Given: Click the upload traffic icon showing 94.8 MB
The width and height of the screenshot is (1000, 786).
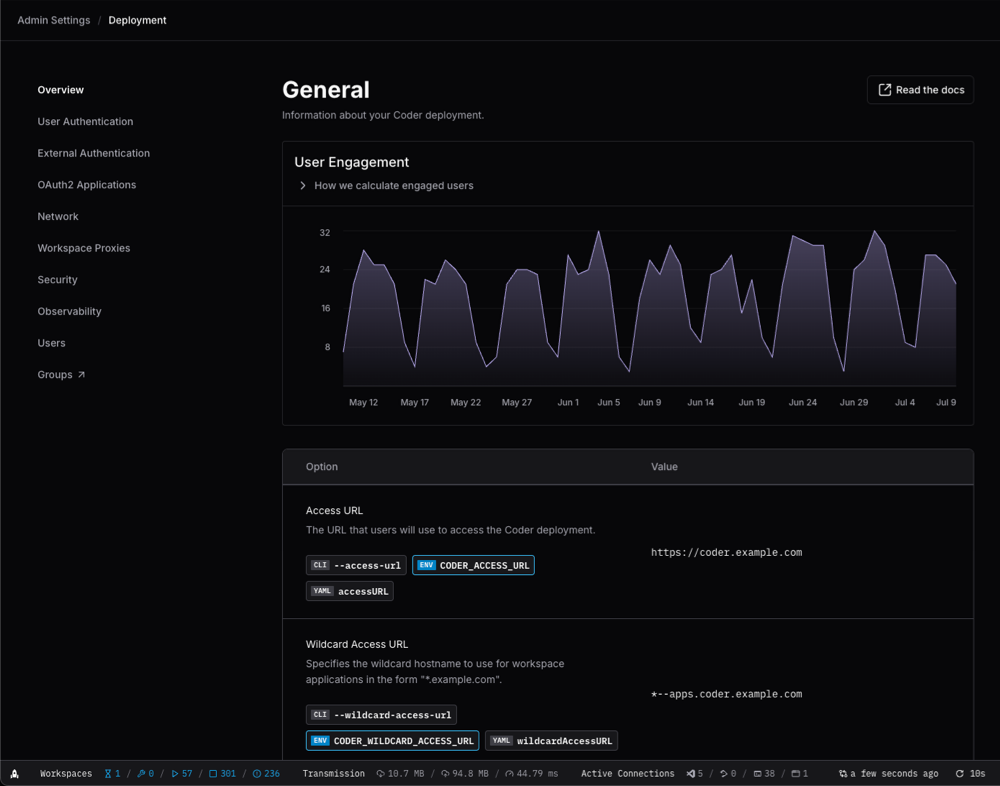Looking at the screenshot, I should coord(445,773).
